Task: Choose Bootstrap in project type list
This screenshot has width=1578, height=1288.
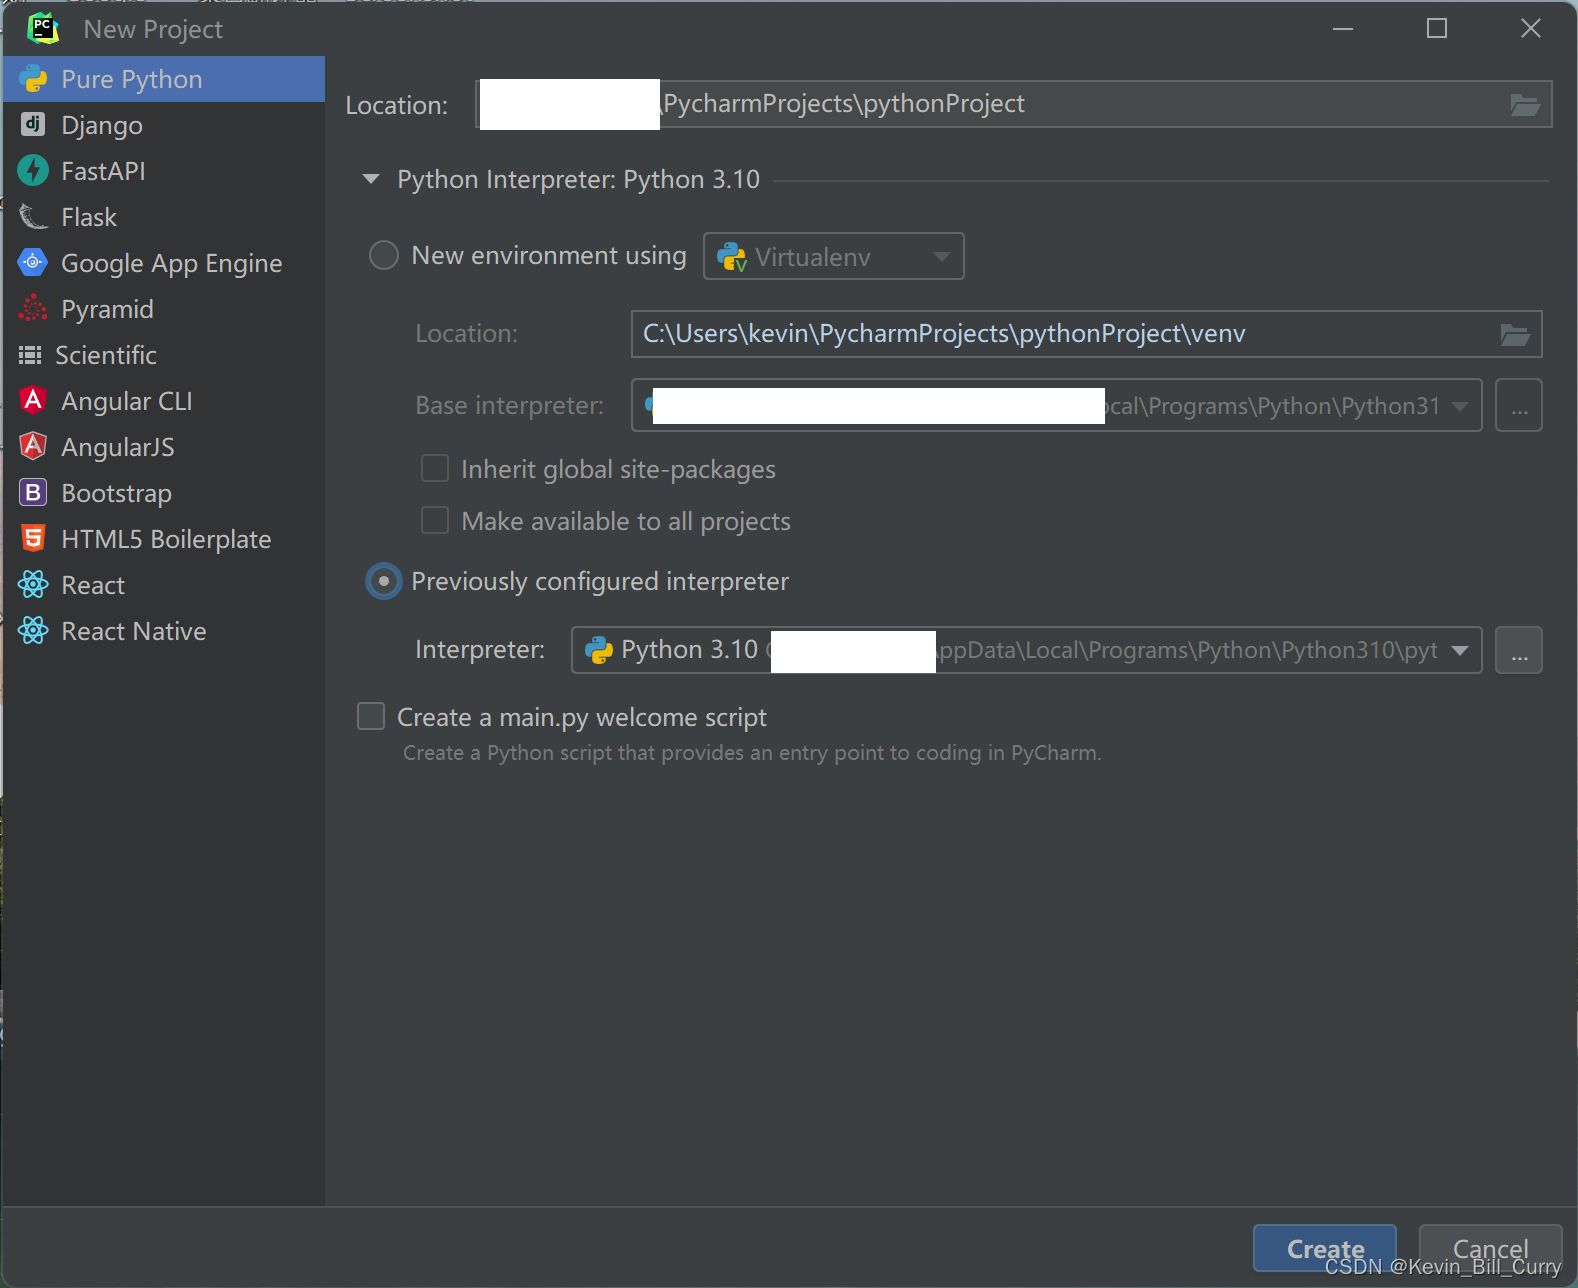Action: tap(164, 493)
